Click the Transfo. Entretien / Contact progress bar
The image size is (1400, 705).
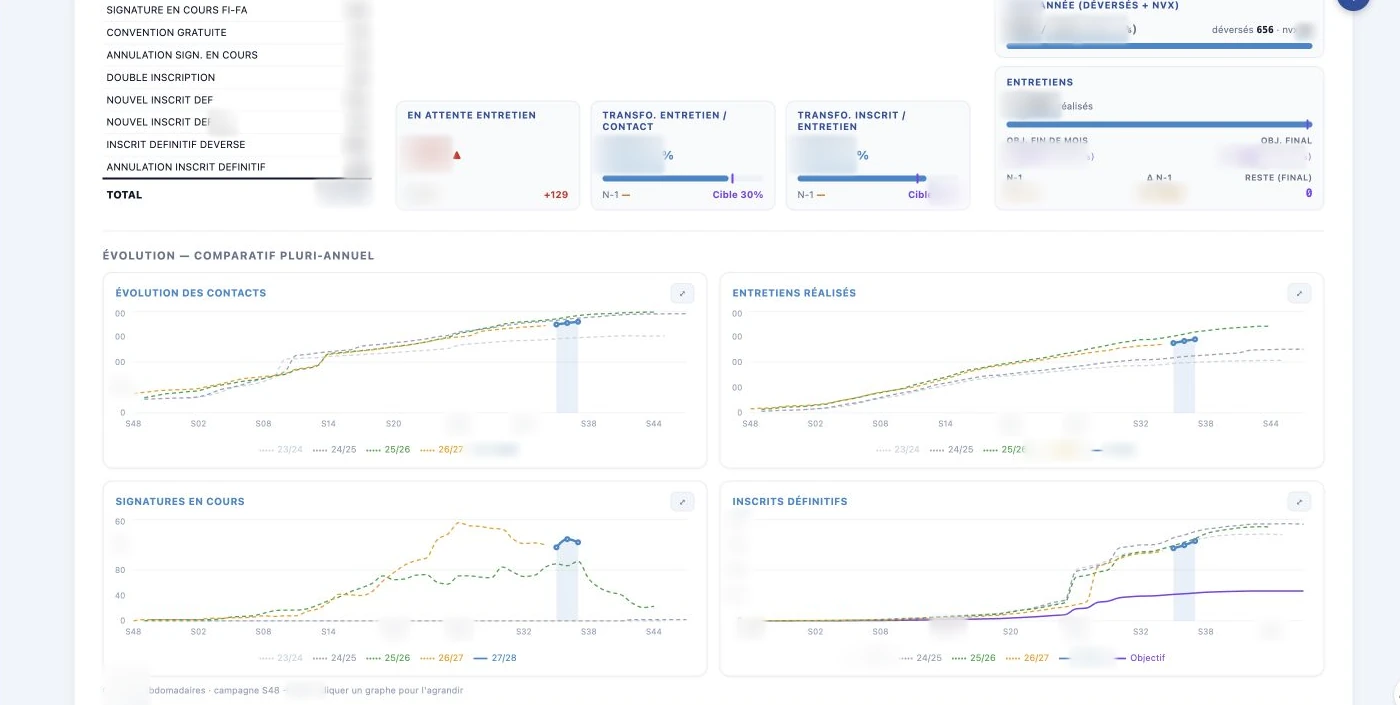pos(682,178)
